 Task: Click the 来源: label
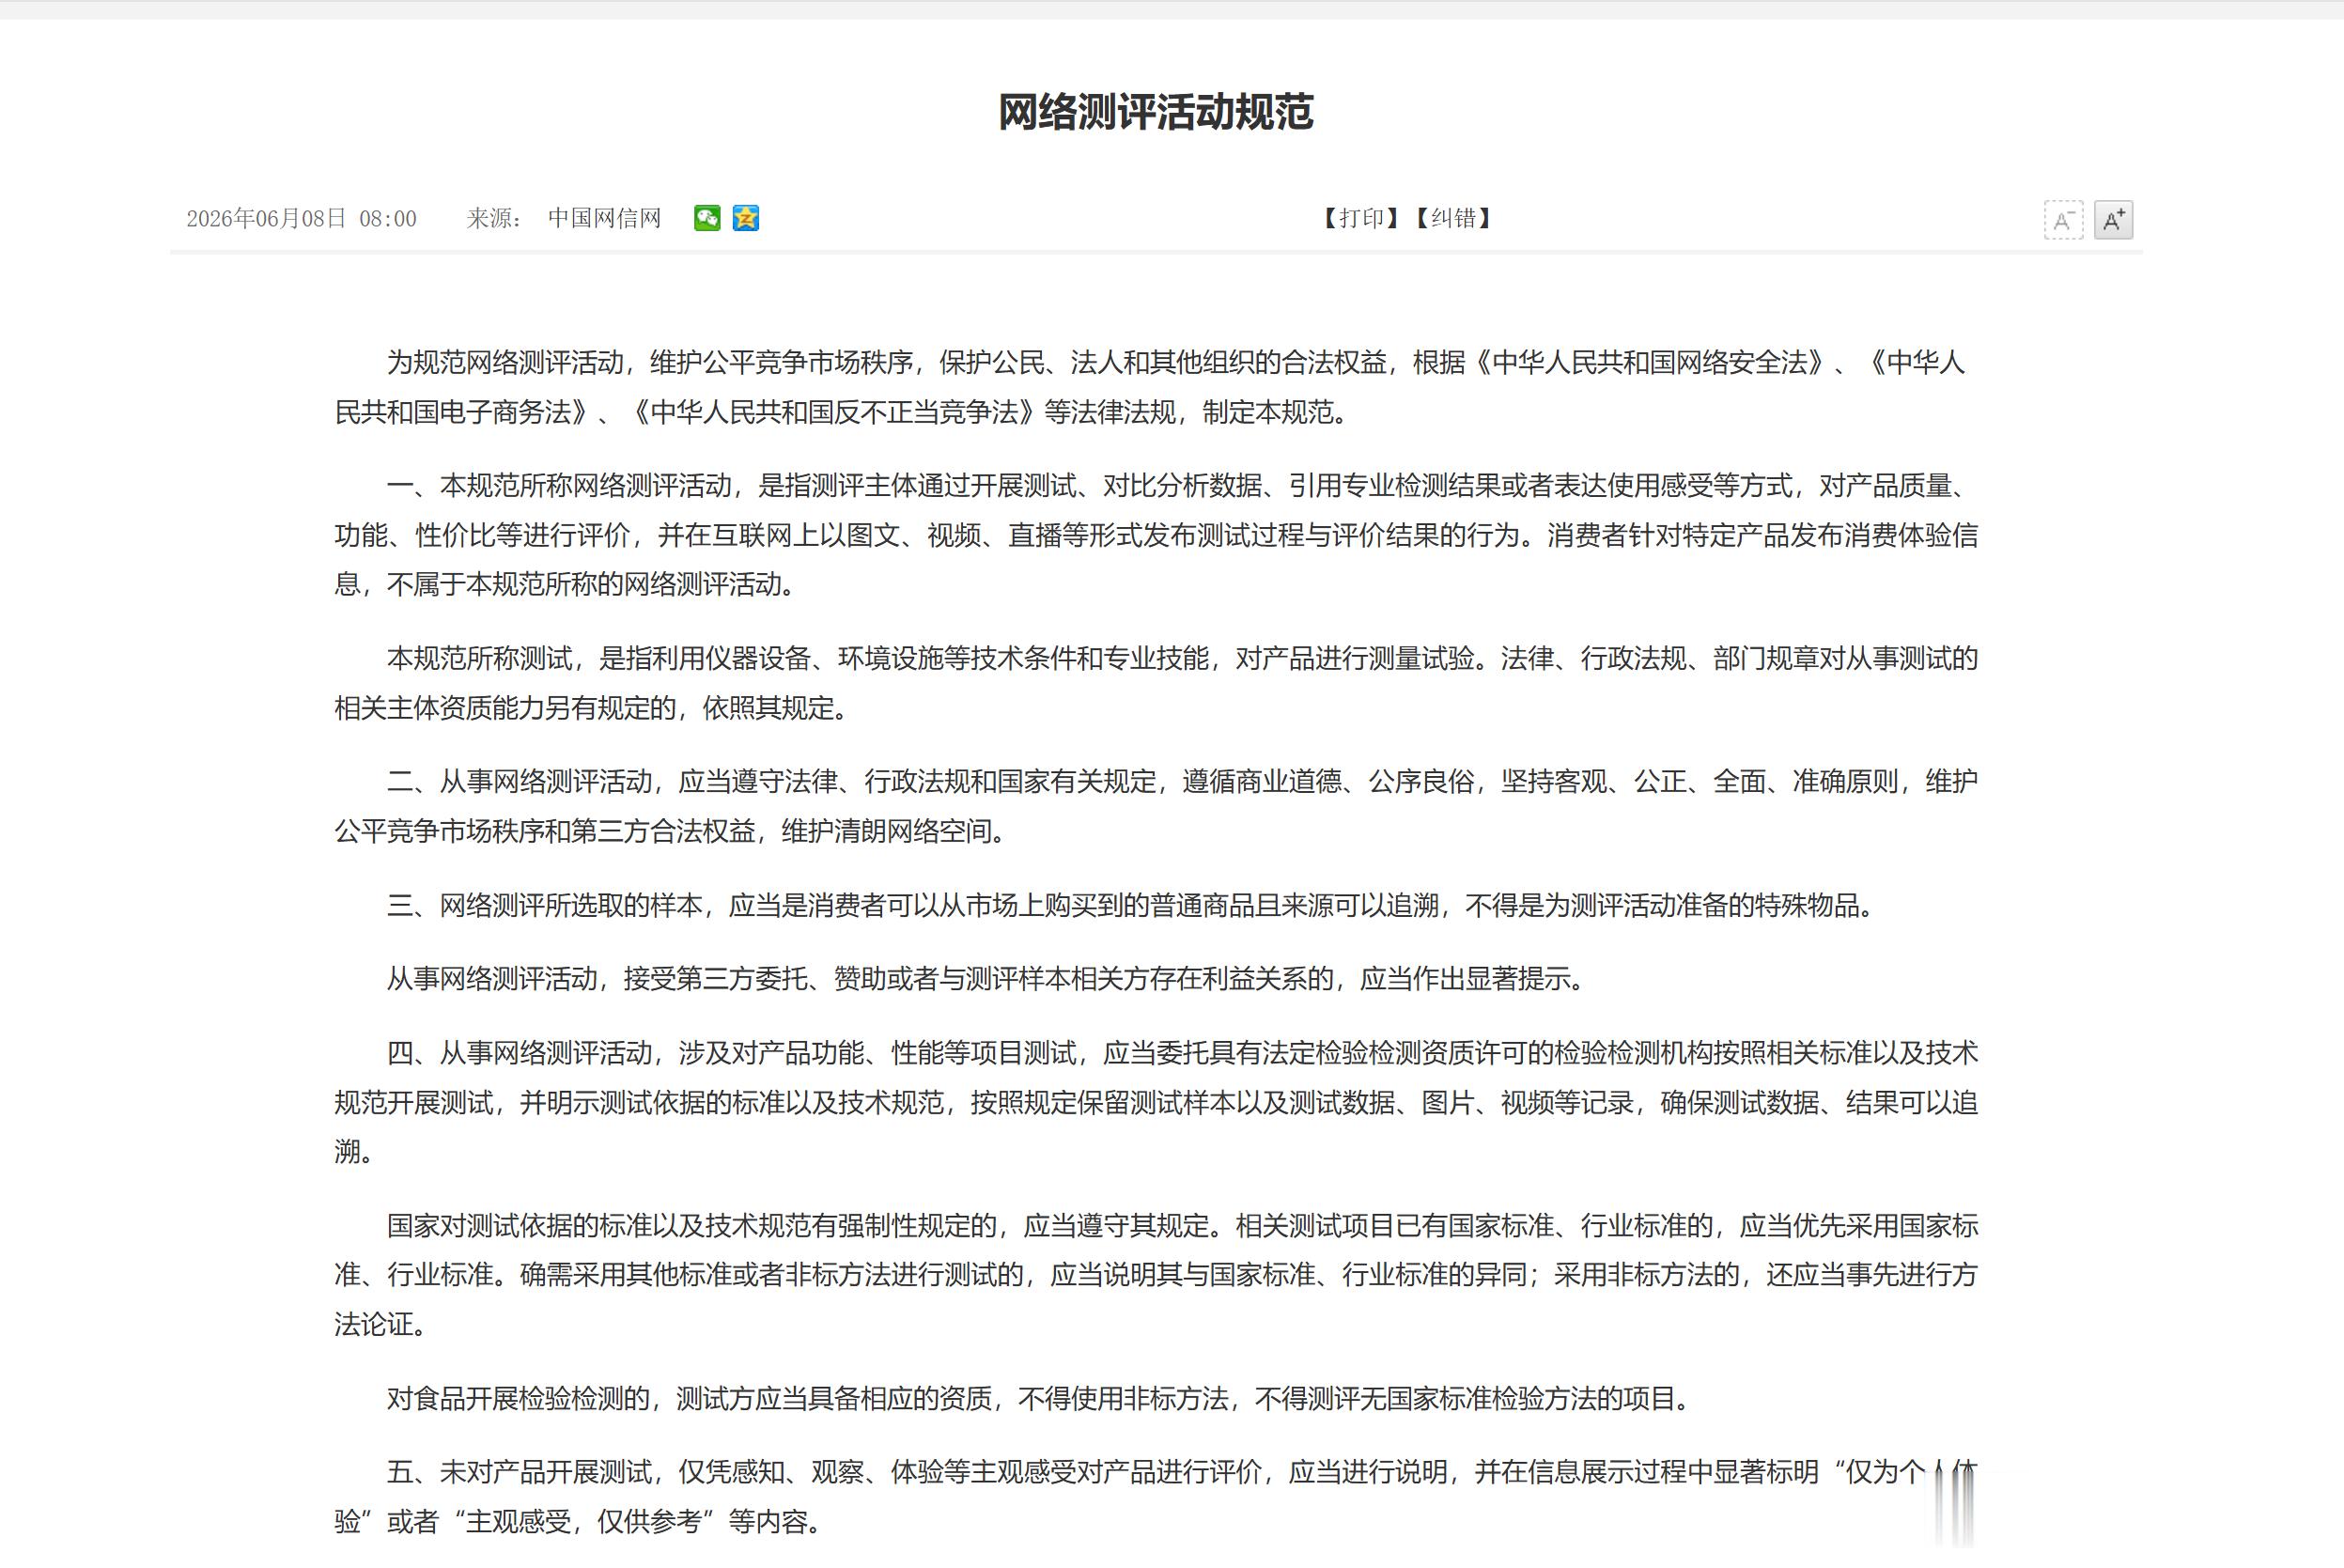pyautogui.click(x=494, y=218)
